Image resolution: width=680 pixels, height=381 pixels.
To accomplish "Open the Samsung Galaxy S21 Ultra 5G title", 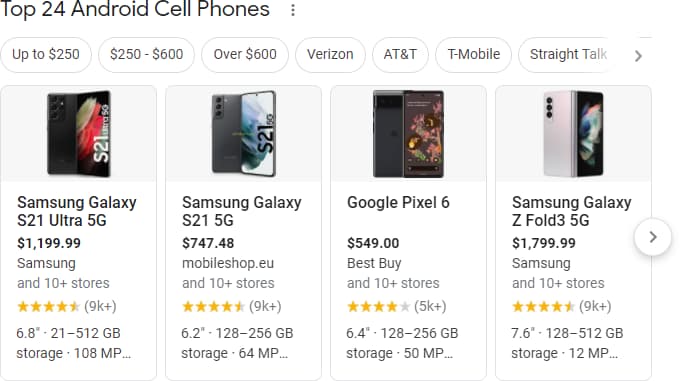I will click(x=77, y=212).
